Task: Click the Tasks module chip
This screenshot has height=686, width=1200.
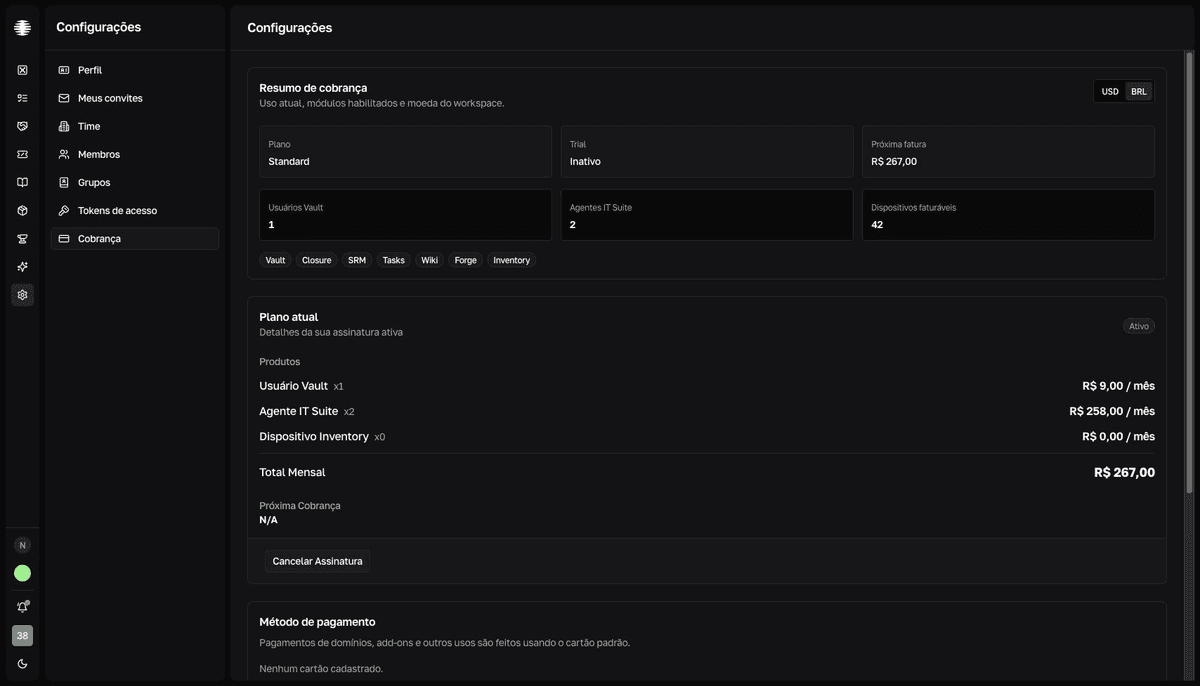Action: click(x=394, y=260)
